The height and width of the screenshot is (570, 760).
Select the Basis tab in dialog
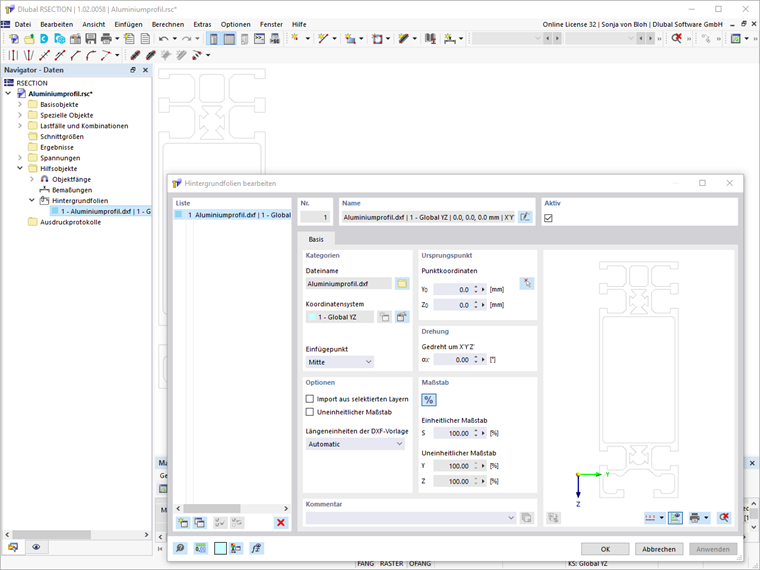[316, 239]
